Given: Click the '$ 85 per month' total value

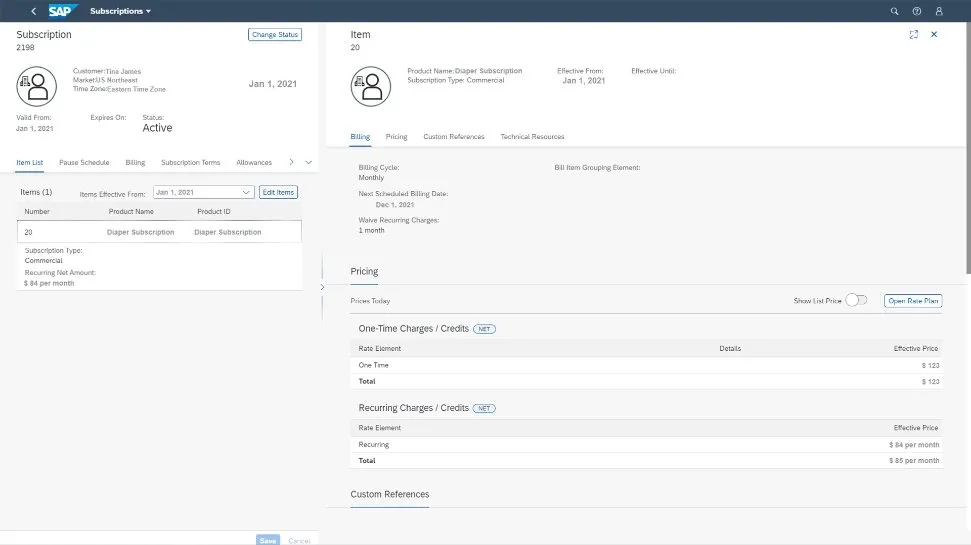Looking at the screenshot, I should tap(914, 461).
